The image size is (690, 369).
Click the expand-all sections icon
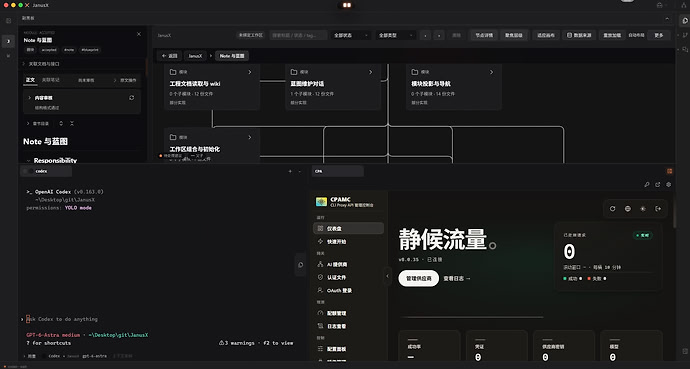pos(61,124)
